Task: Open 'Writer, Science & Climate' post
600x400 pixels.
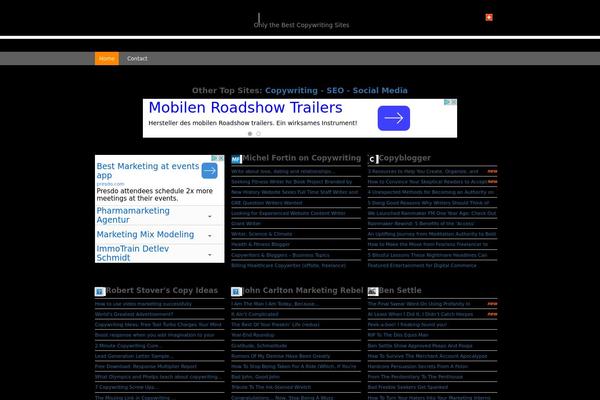Action: pyautogui.click(x=262, y=234)
